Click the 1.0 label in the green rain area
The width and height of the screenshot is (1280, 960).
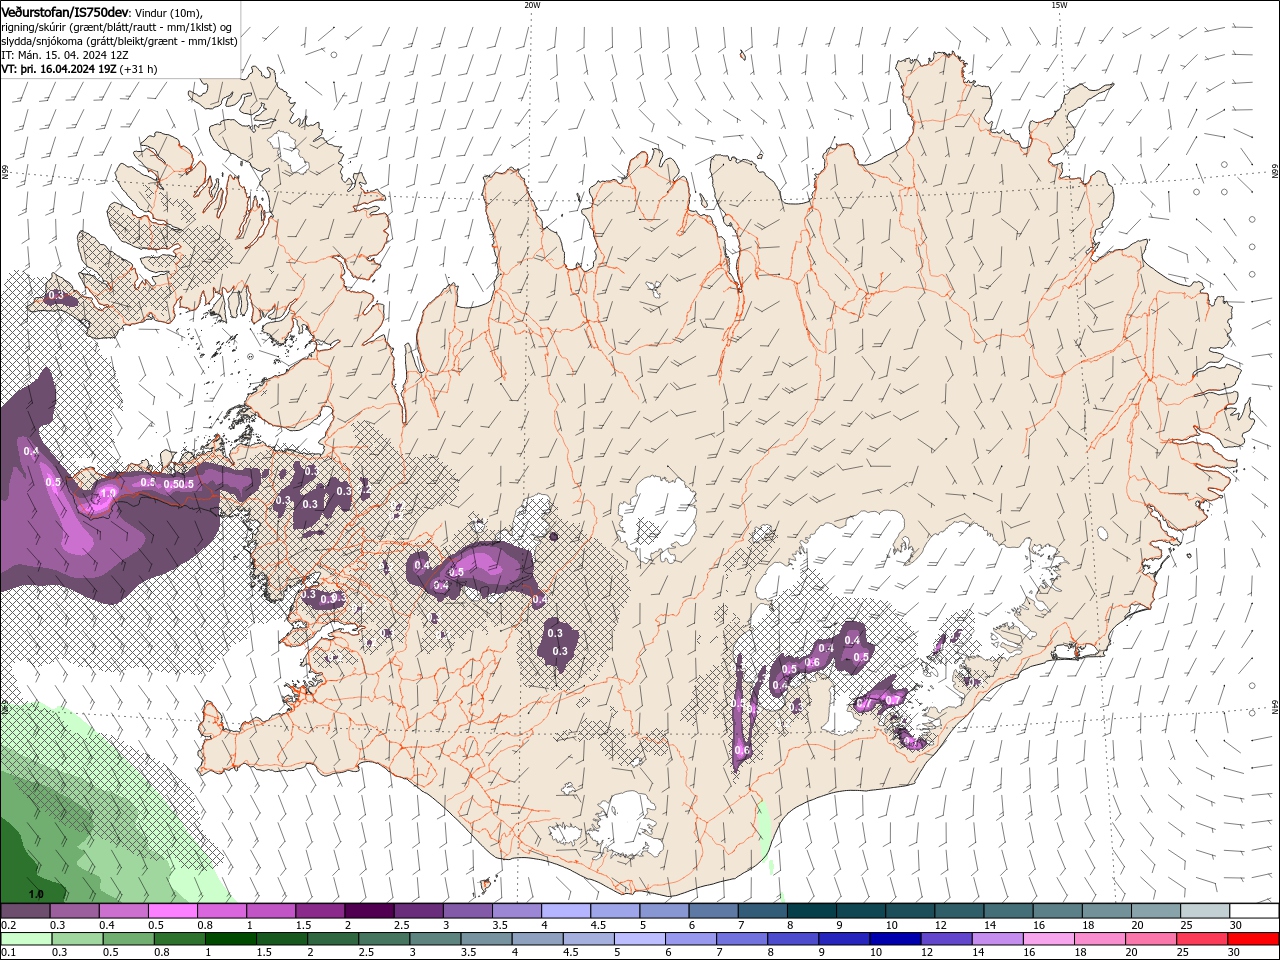[x=37, y=893]
